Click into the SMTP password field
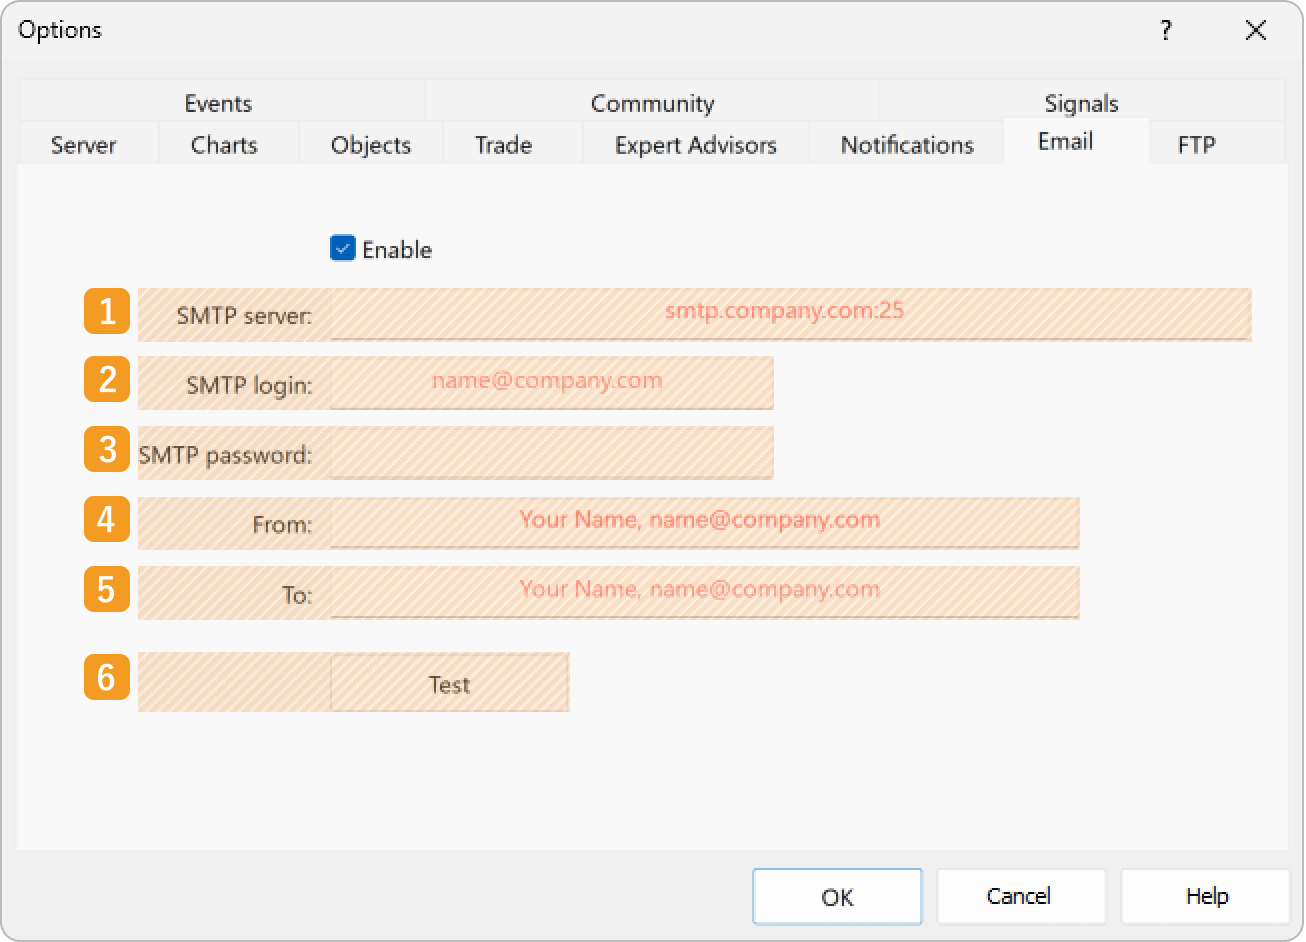 click(x=551, y=454)
